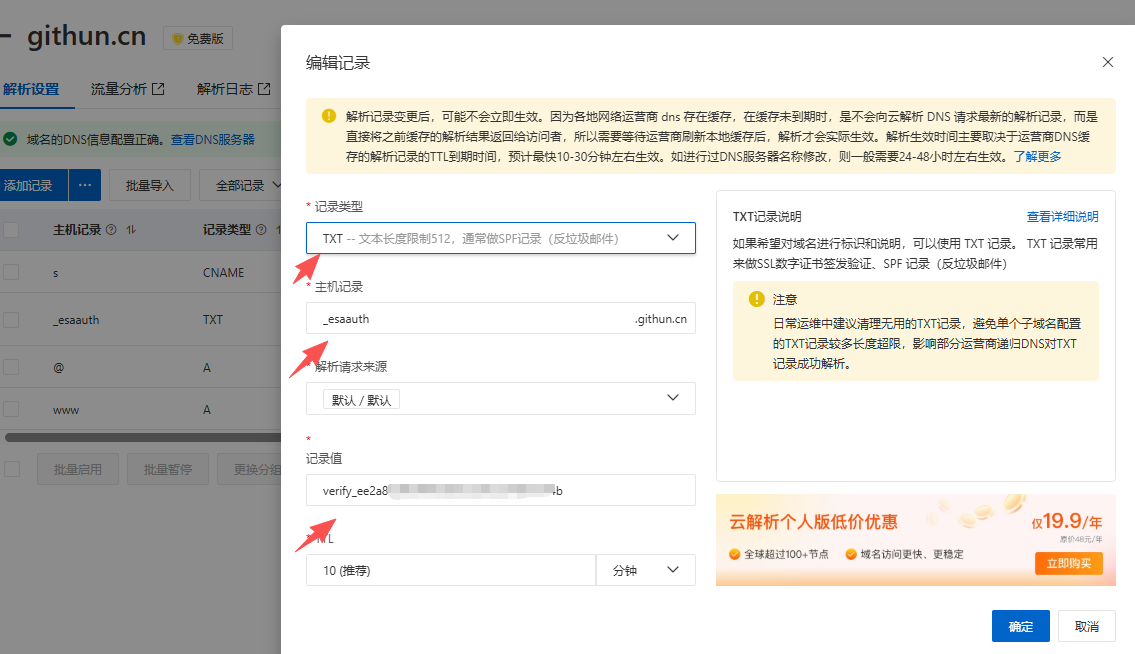
Task: Select the checkbox for the _esaauth row
Action: pyautogui.click(x=11, y=320)
